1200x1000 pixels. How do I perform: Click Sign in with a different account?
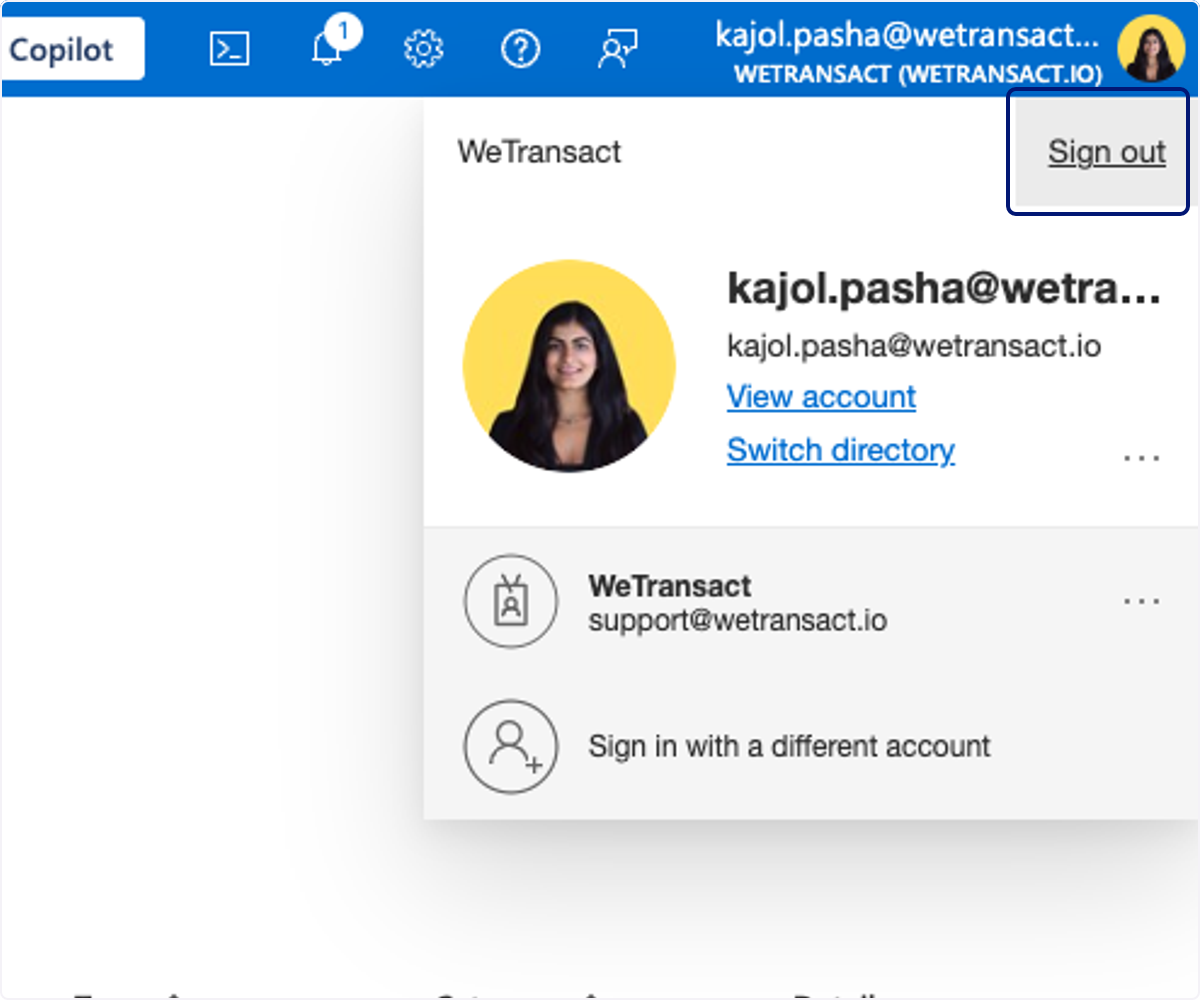coord(811,747)
